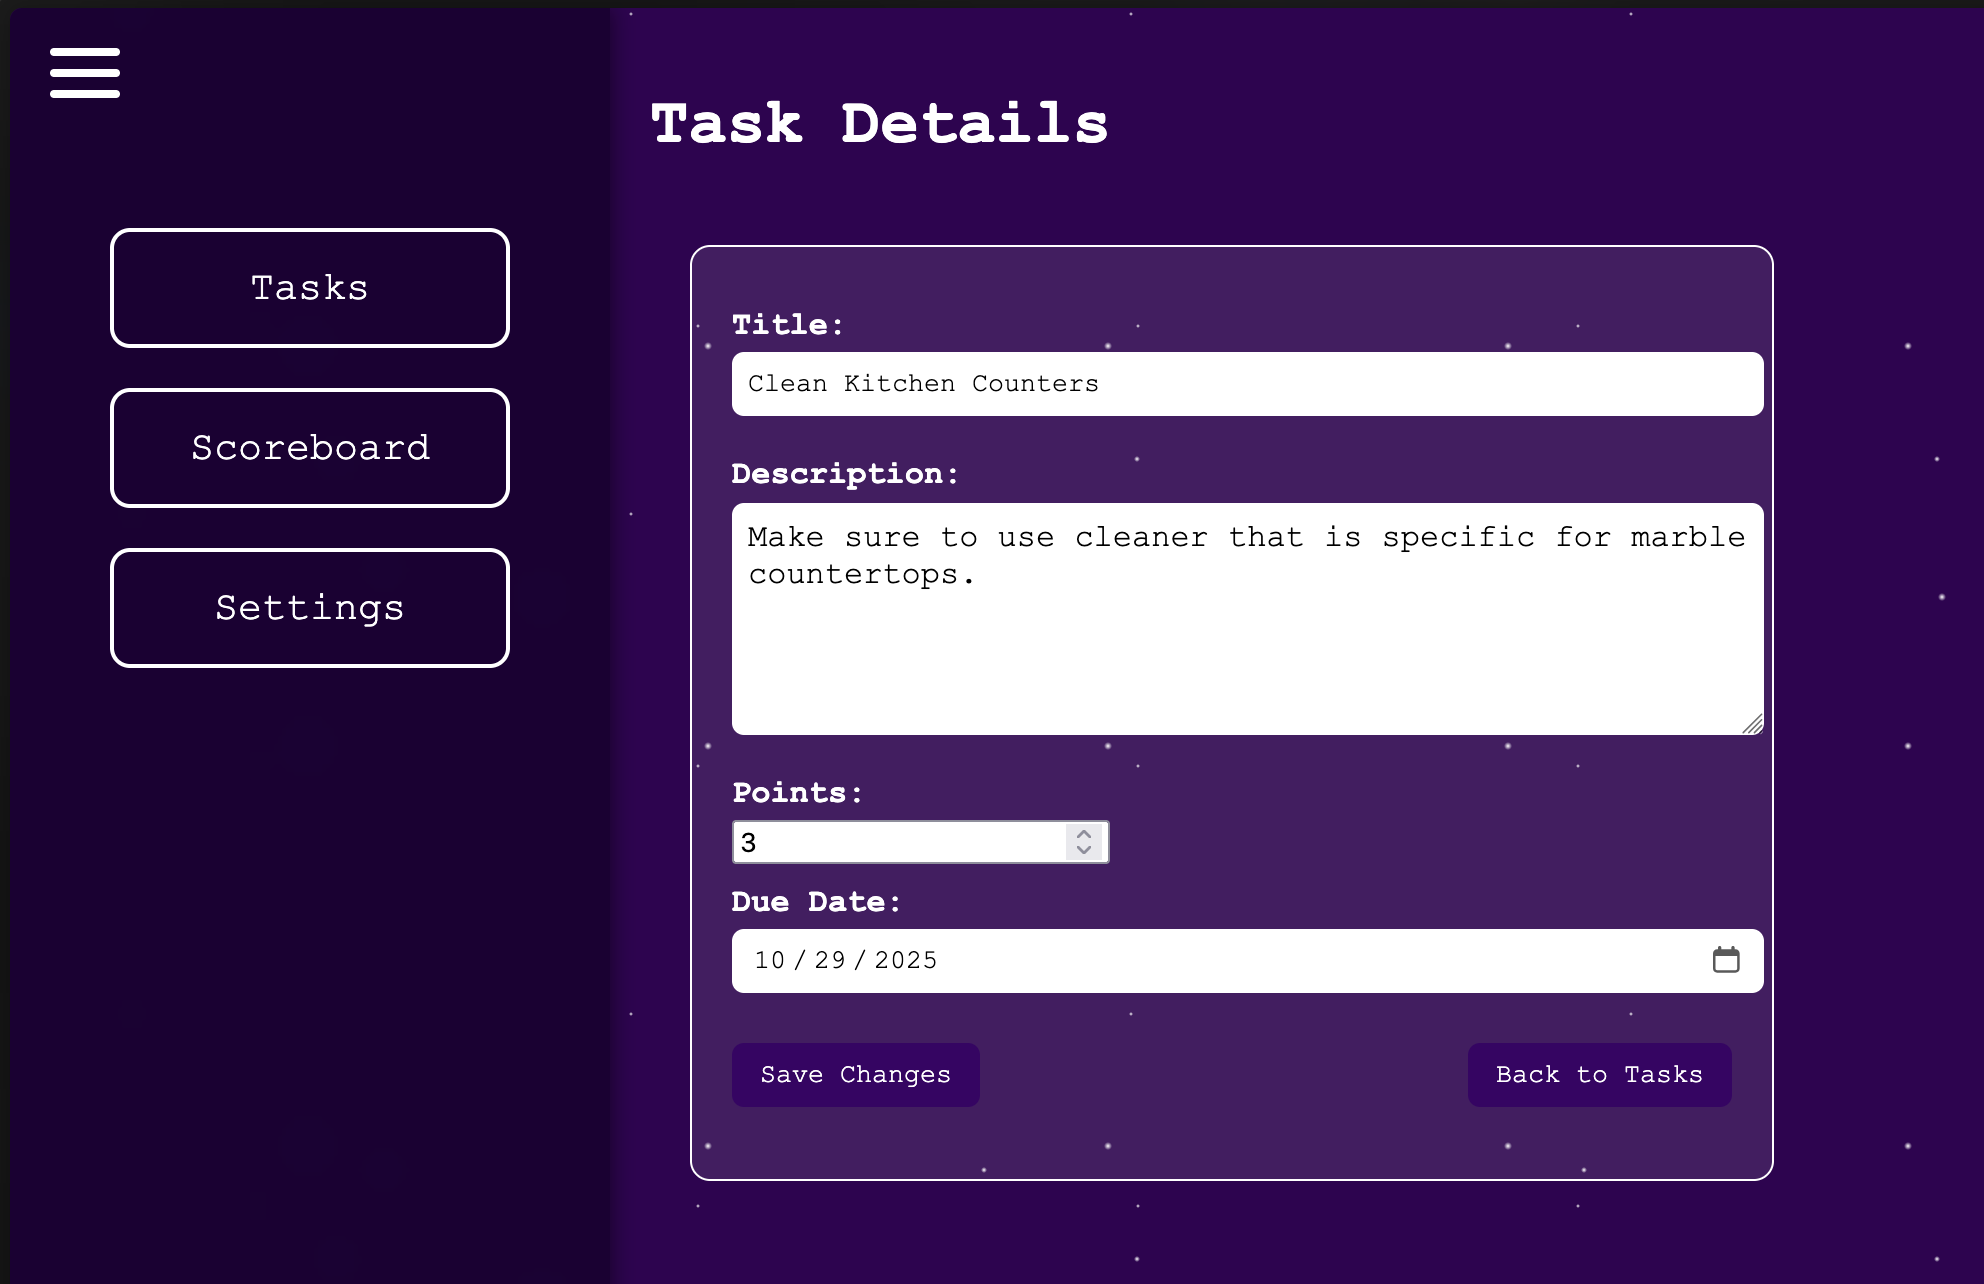Open the hamburger menu icon
The width and height of the screenshot is (1984, 1284).
pyautogui.click(x=85, y=73)
